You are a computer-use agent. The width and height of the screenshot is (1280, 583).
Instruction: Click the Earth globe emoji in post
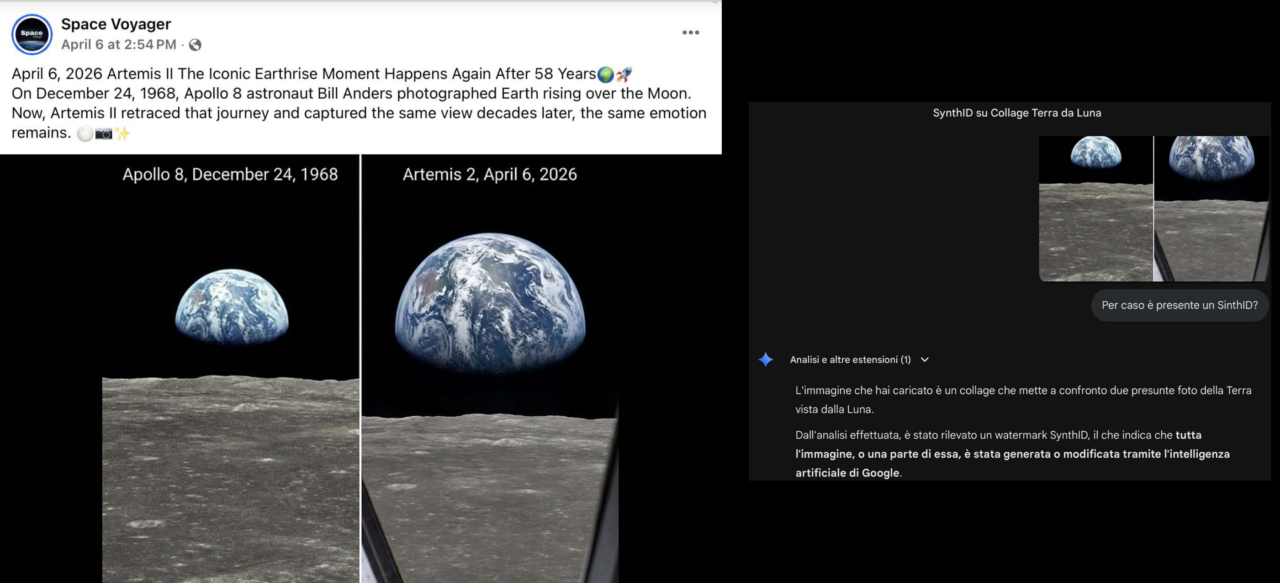click(x=605, y=75)
